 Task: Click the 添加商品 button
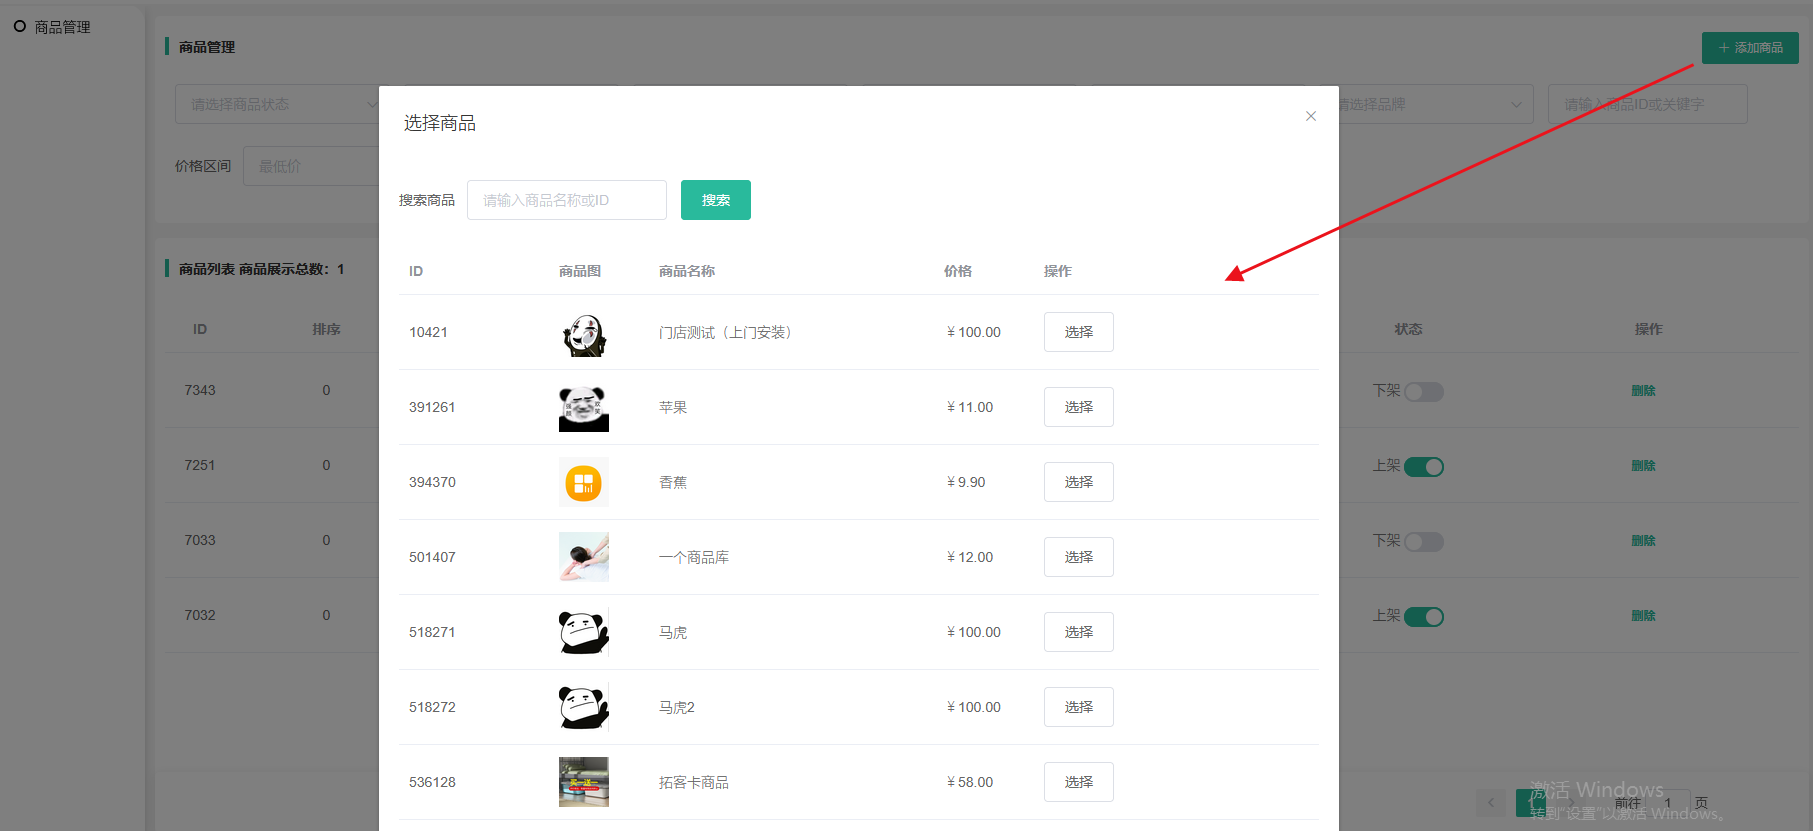tap(1749, 48)
